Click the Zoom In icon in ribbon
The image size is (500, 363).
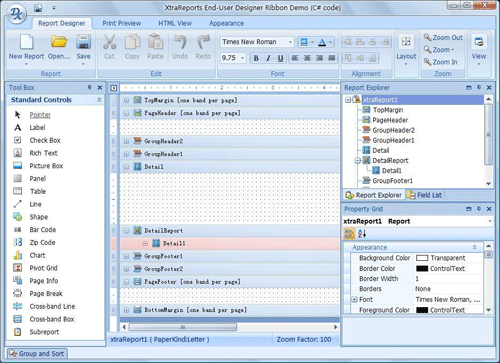coord(428,62)
